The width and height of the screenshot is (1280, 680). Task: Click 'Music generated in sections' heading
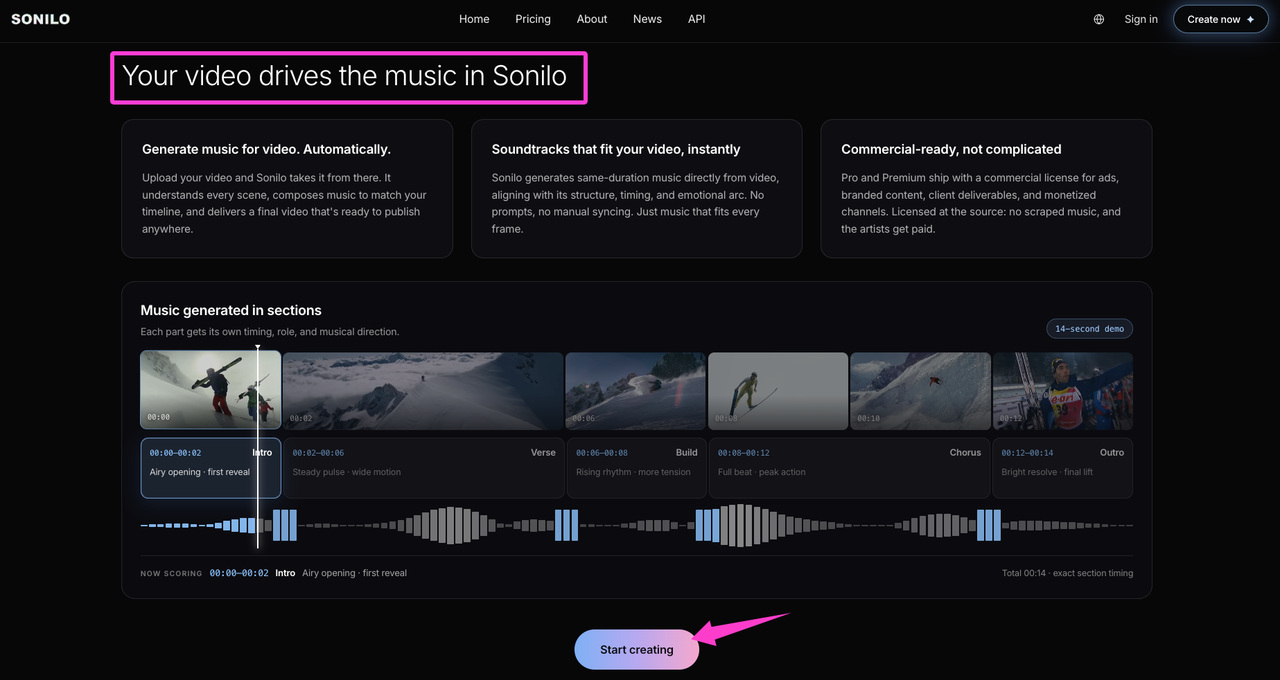click(231, 310)
